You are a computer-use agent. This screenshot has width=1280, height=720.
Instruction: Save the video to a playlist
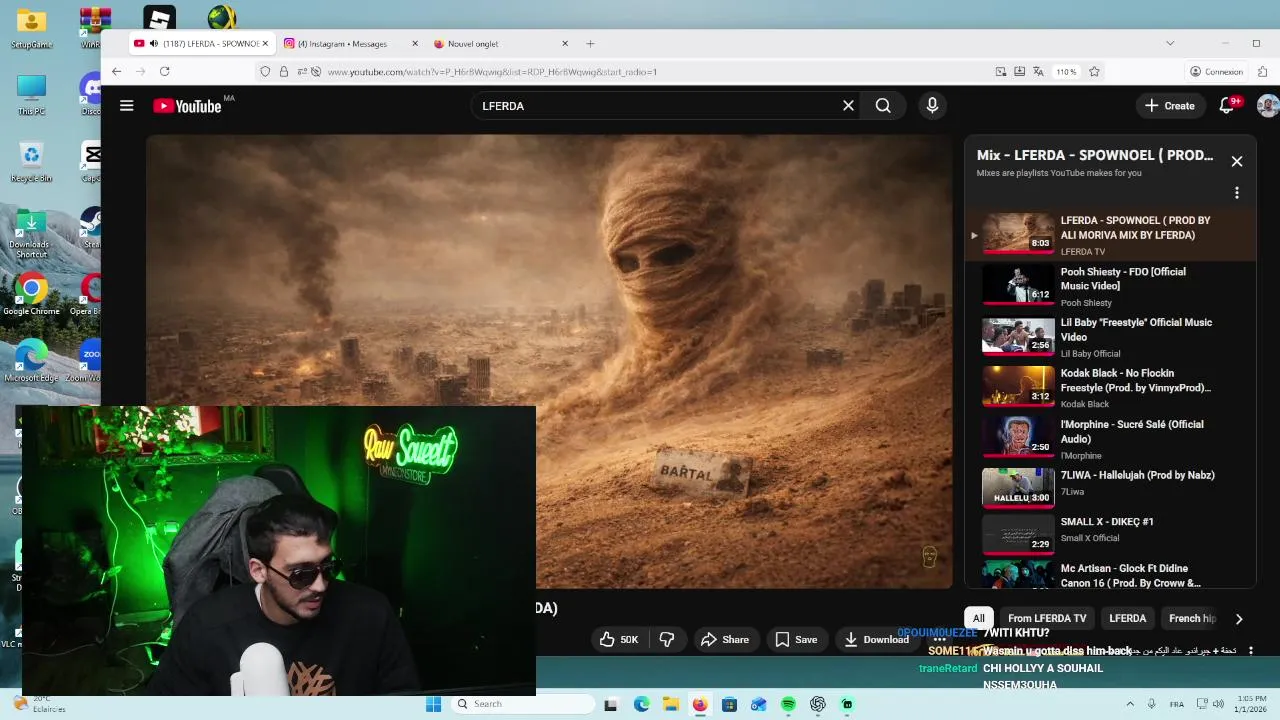[x=796, y=639]
